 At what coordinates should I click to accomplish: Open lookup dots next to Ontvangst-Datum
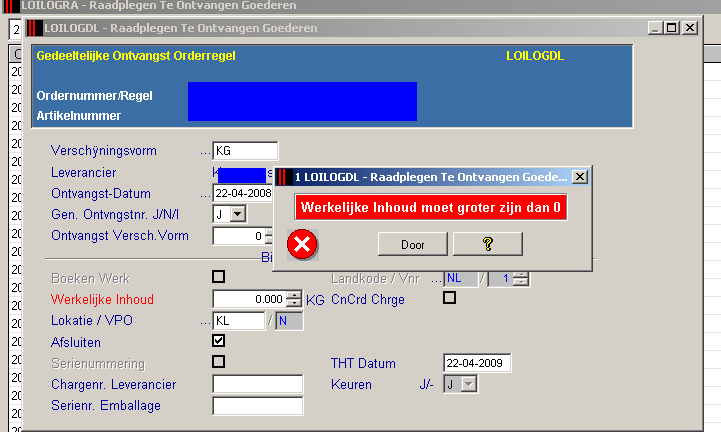[206, 195]
